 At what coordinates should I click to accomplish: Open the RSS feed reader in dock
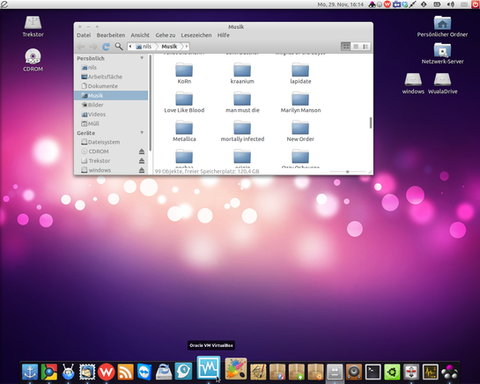point(126,372)
